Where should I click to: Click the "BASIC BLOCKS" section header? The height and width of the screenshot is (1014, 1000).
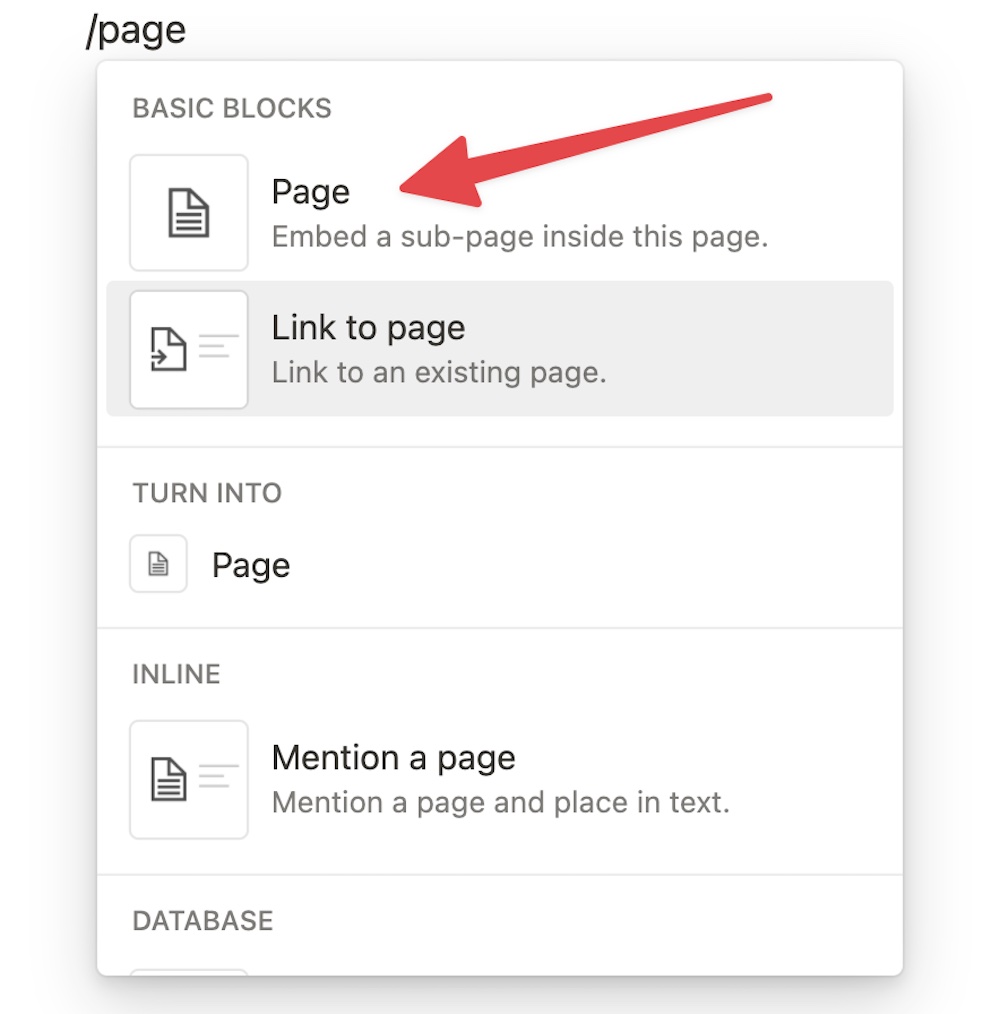(232, 109)
